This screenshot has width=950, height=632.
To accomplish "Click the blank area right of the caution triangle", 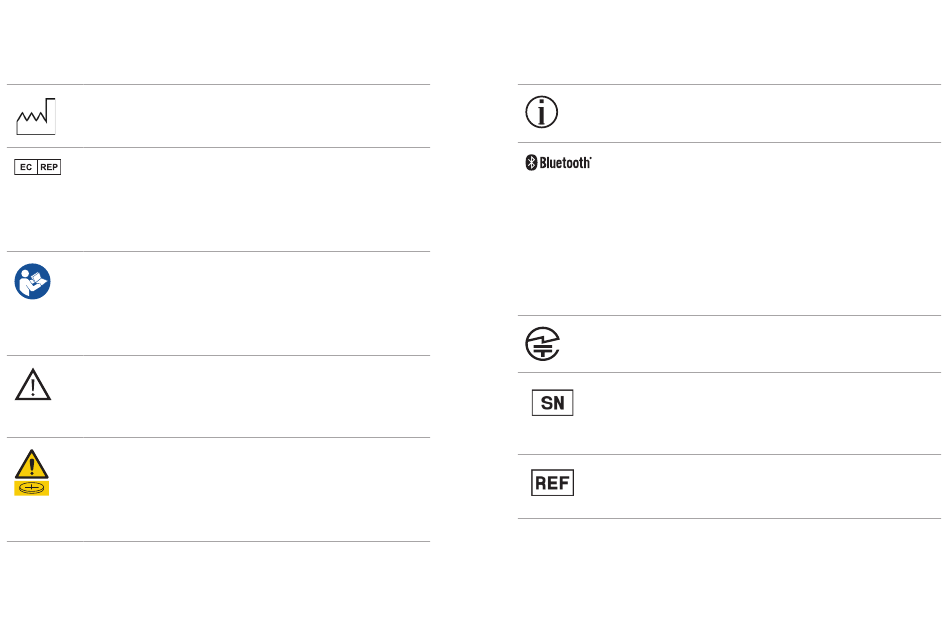I will pos(256,397).
